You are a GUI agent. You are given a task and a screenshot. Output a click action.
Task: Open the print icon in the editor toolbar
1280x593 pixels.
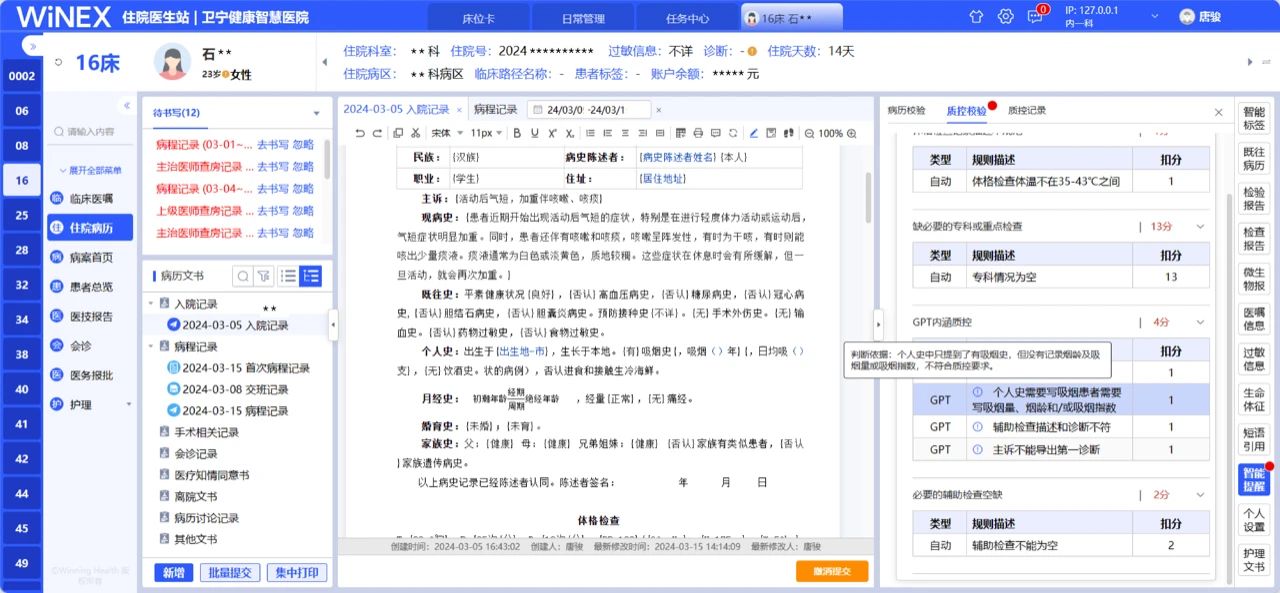pyautogui.click(x=698, y=132)
